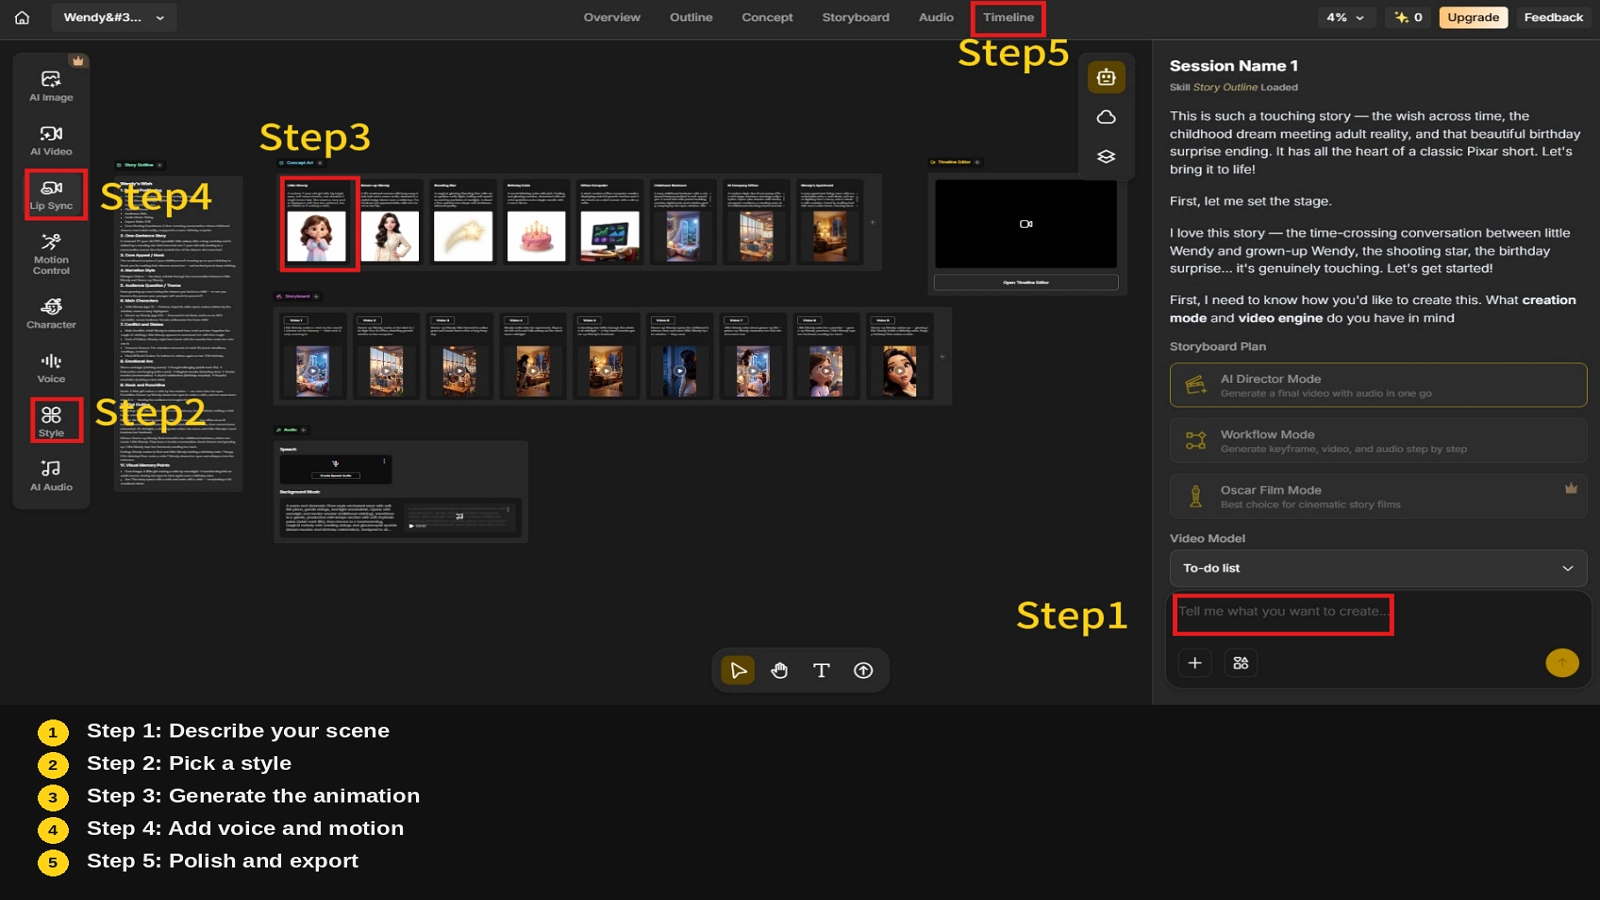Viewport: 1600px width, 900px height.
Task: Select the shooting star concept art thumbnail
Action: click(463, 236)
